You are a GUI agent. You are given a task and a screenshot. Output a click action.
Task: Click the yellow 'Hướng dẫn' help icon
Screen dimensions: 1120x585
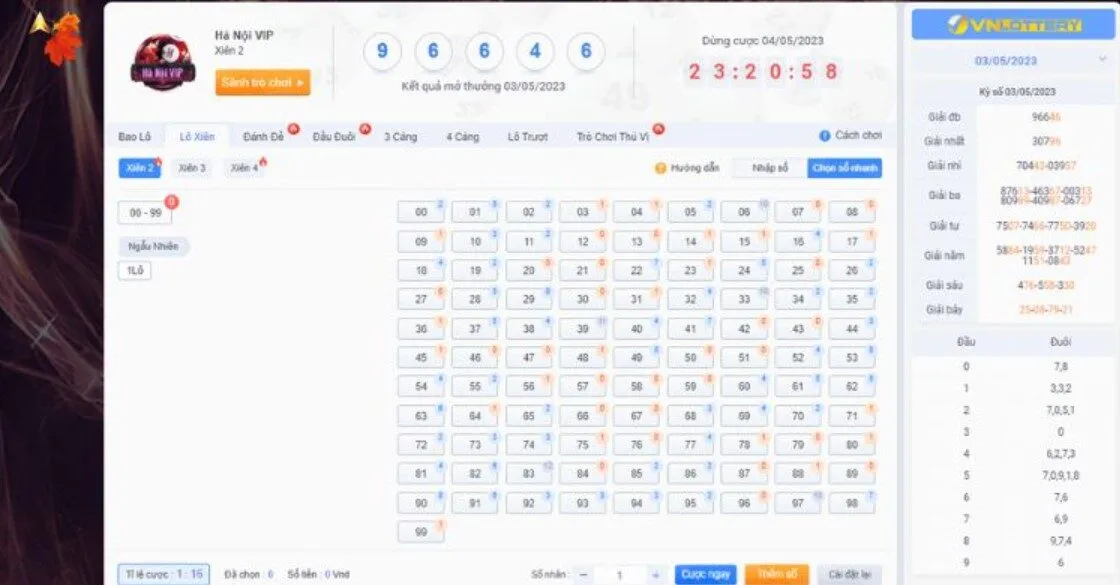pos(661,168)
